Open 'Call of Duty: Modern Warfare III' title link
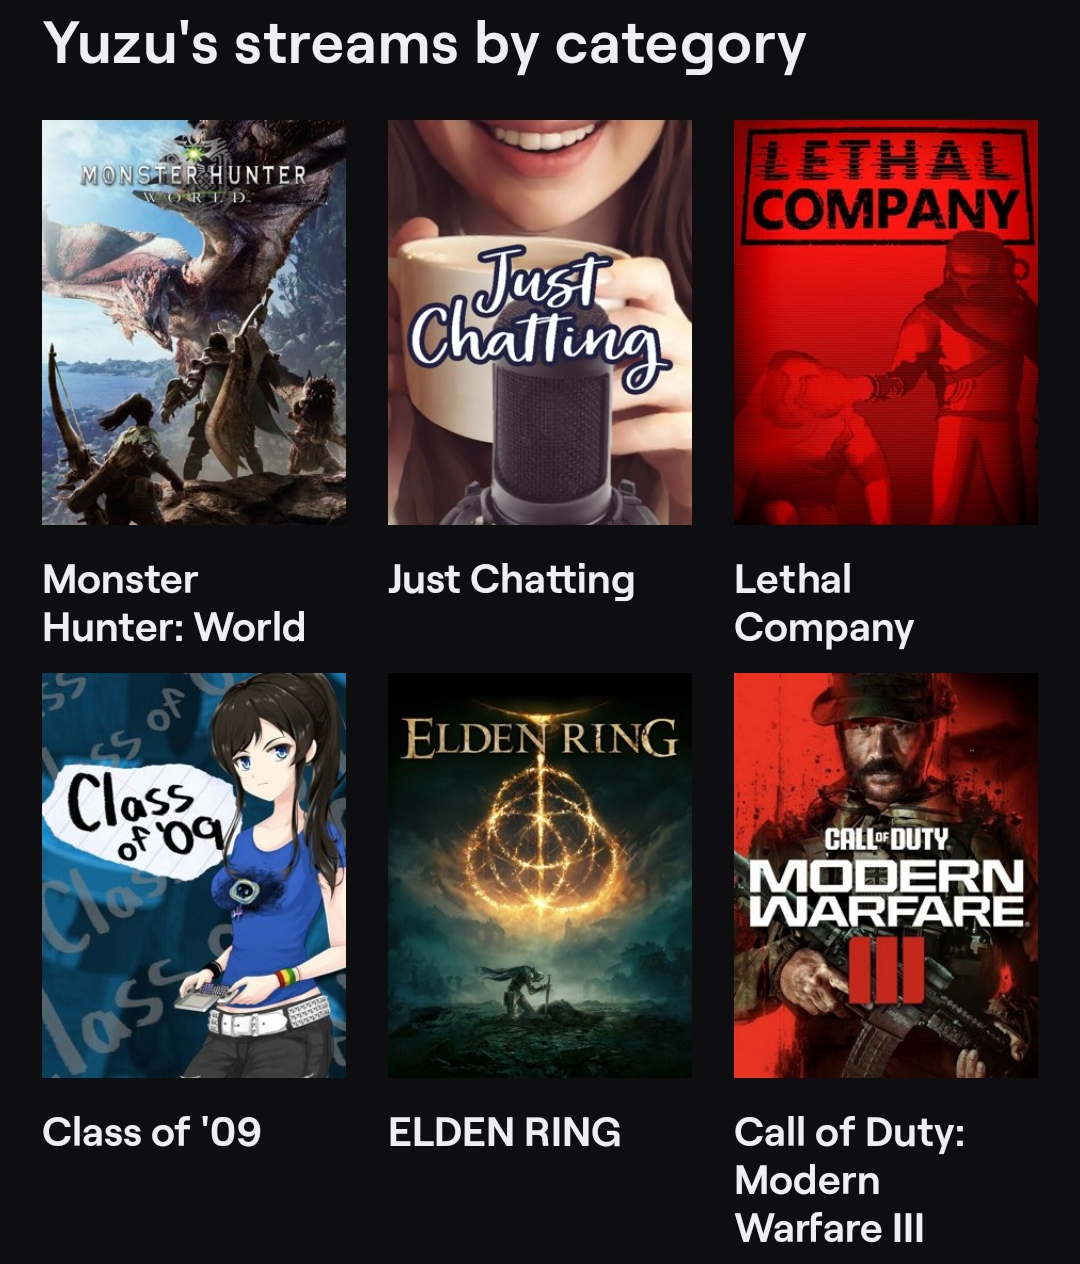Screen dimensions: 1080x1264 tap(850, 1180)
